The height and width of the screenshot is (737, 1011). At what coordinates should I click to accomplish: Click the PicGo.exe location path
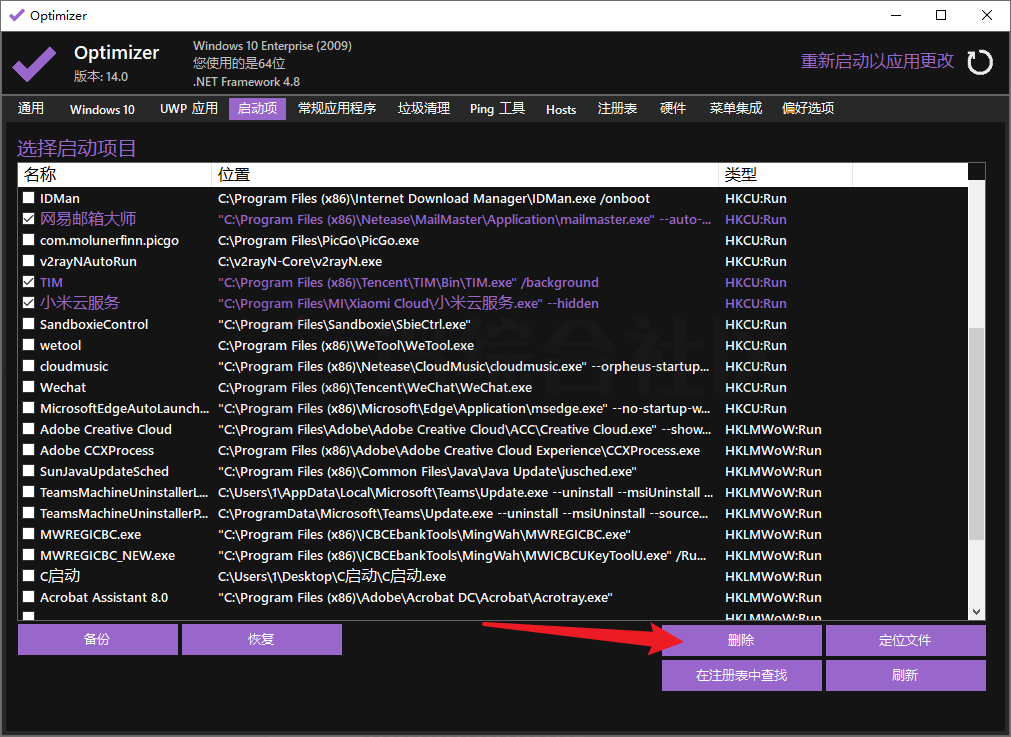pos(319,240)
